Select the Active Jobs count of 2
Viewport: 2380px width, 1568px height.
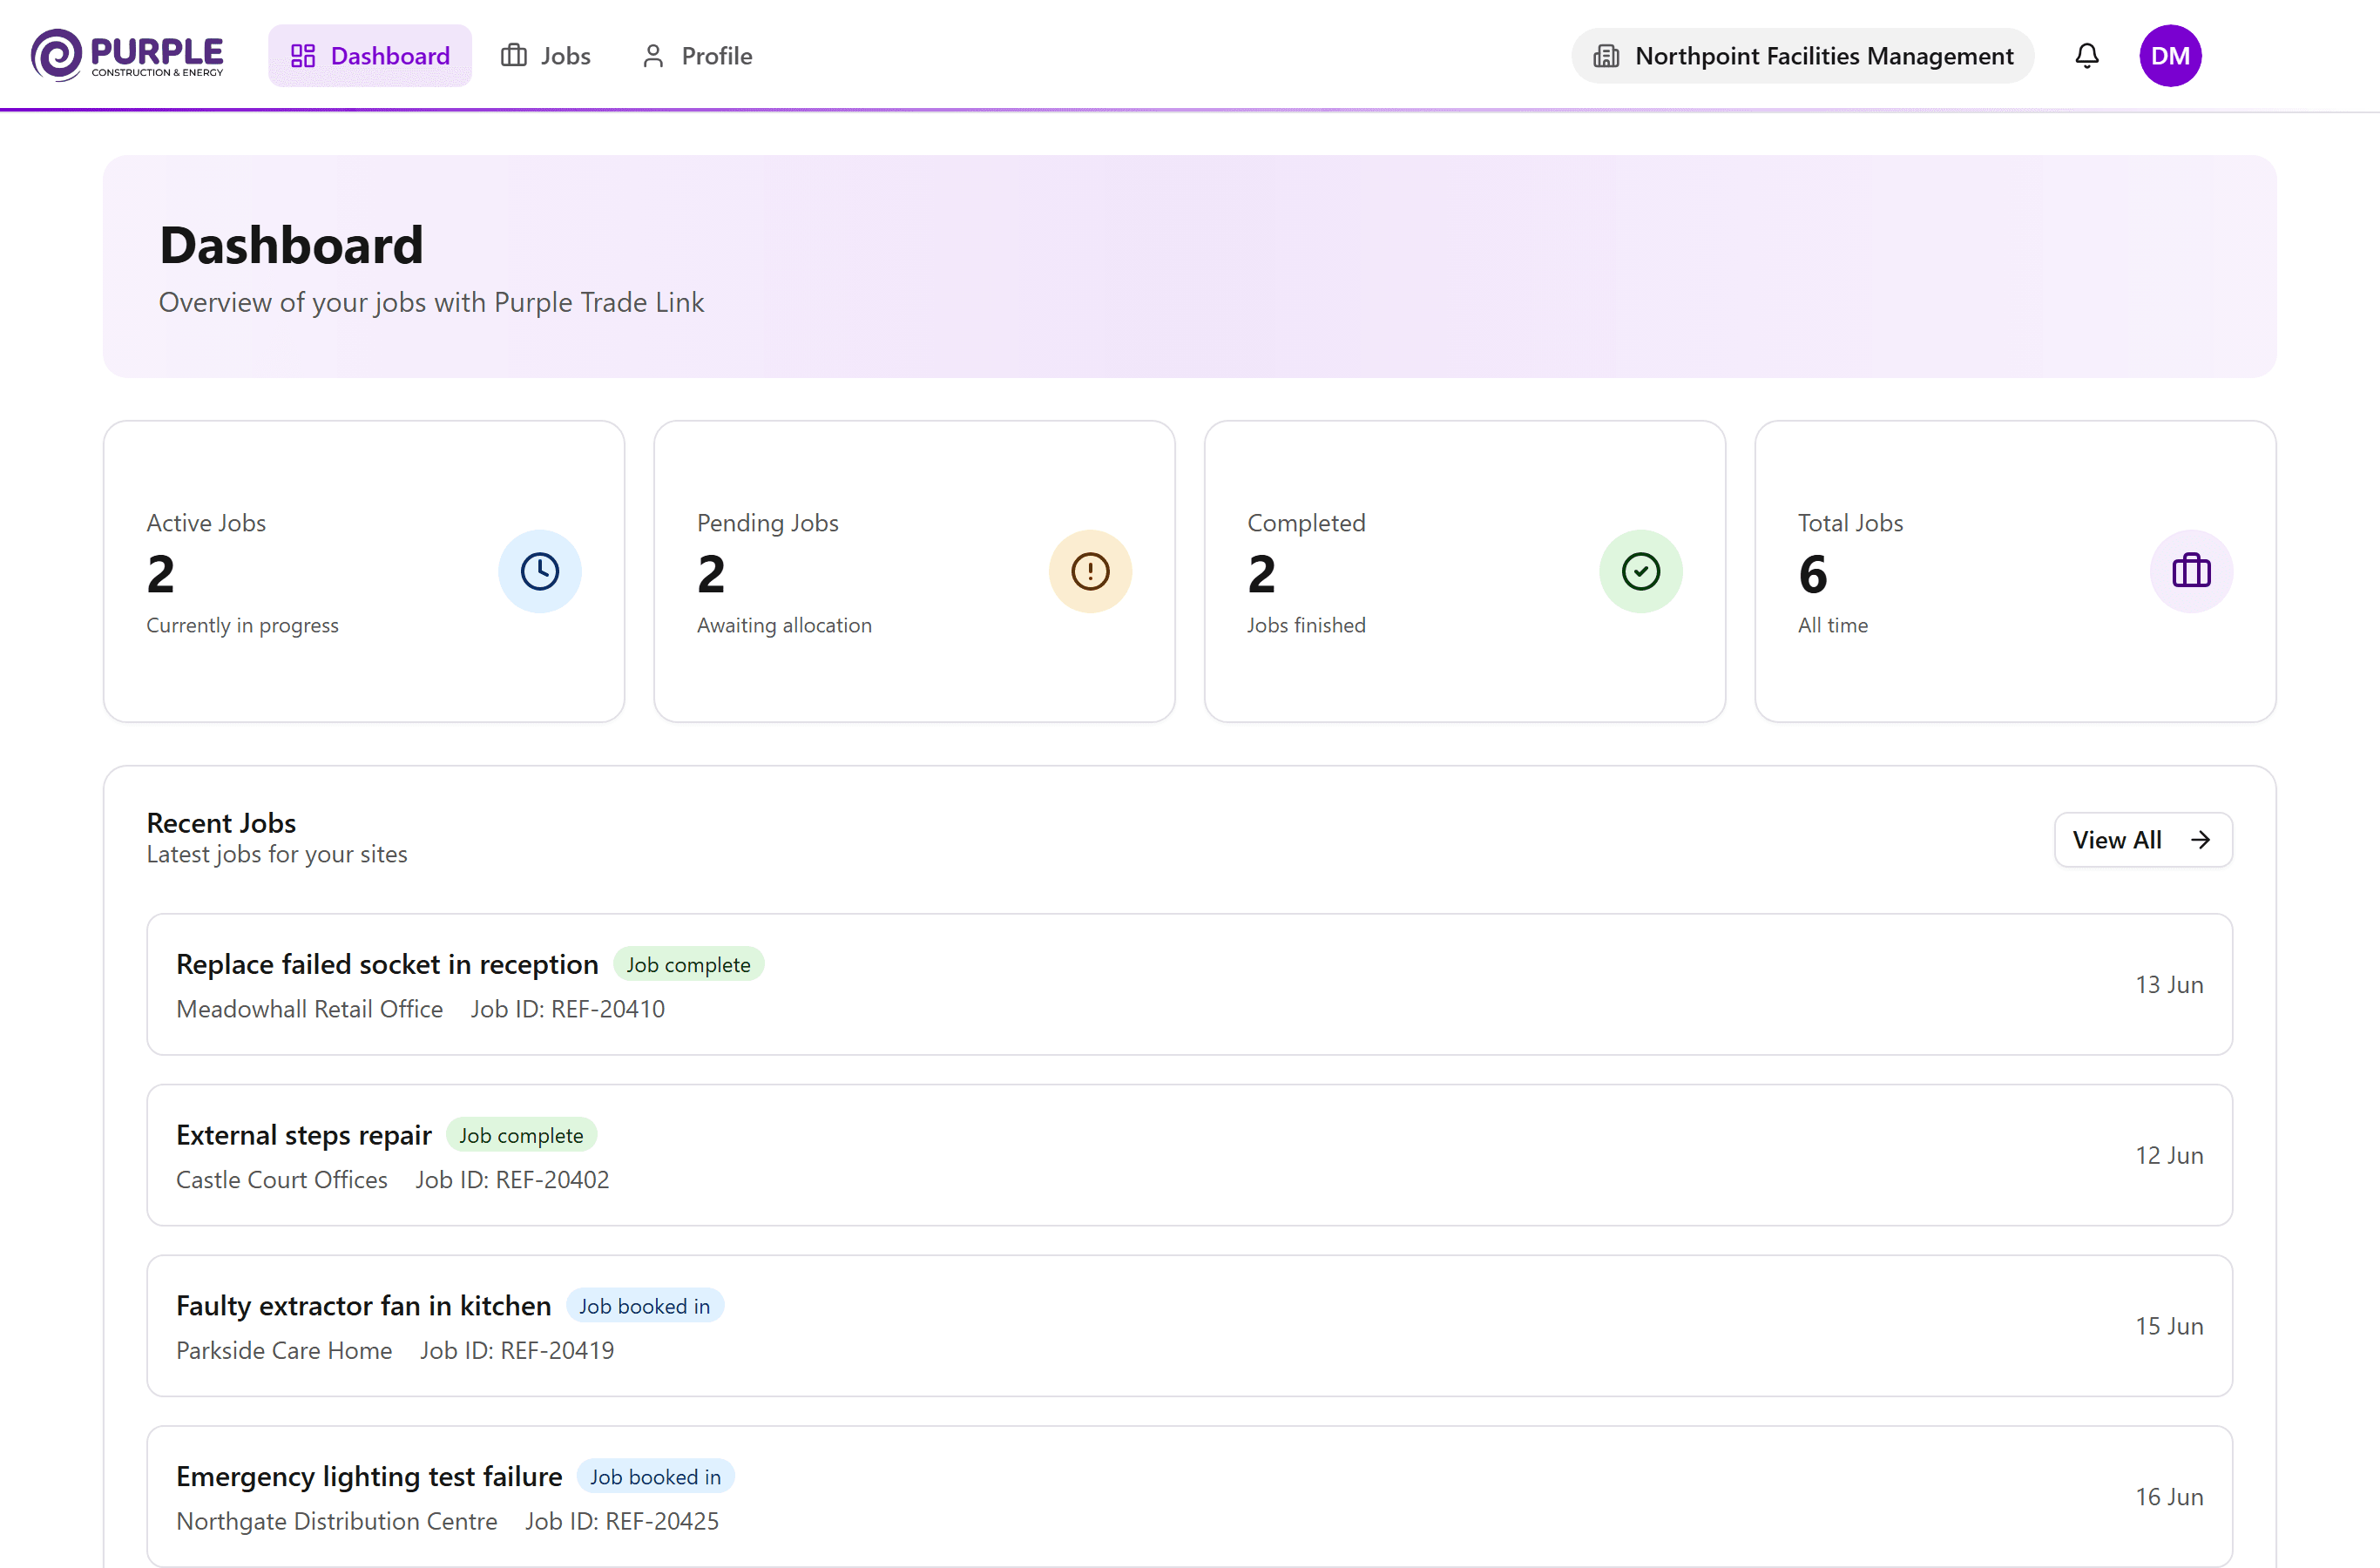161,575
